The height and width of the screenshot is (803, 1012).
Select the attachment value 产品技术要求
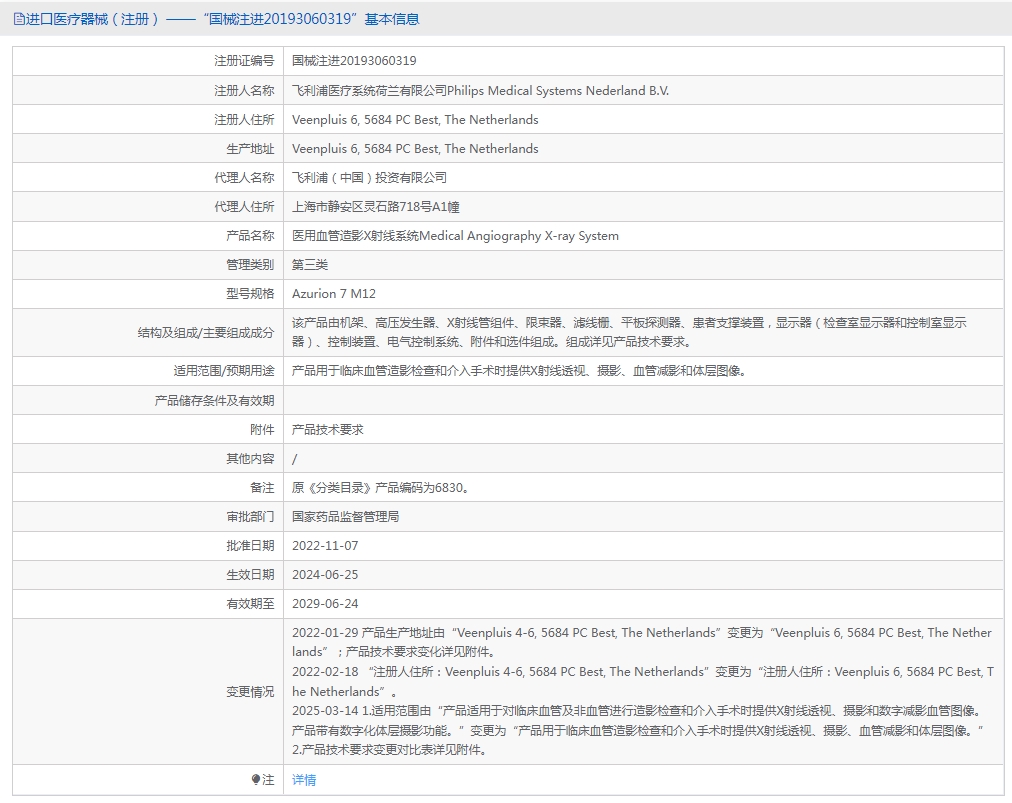click(328, 429)
